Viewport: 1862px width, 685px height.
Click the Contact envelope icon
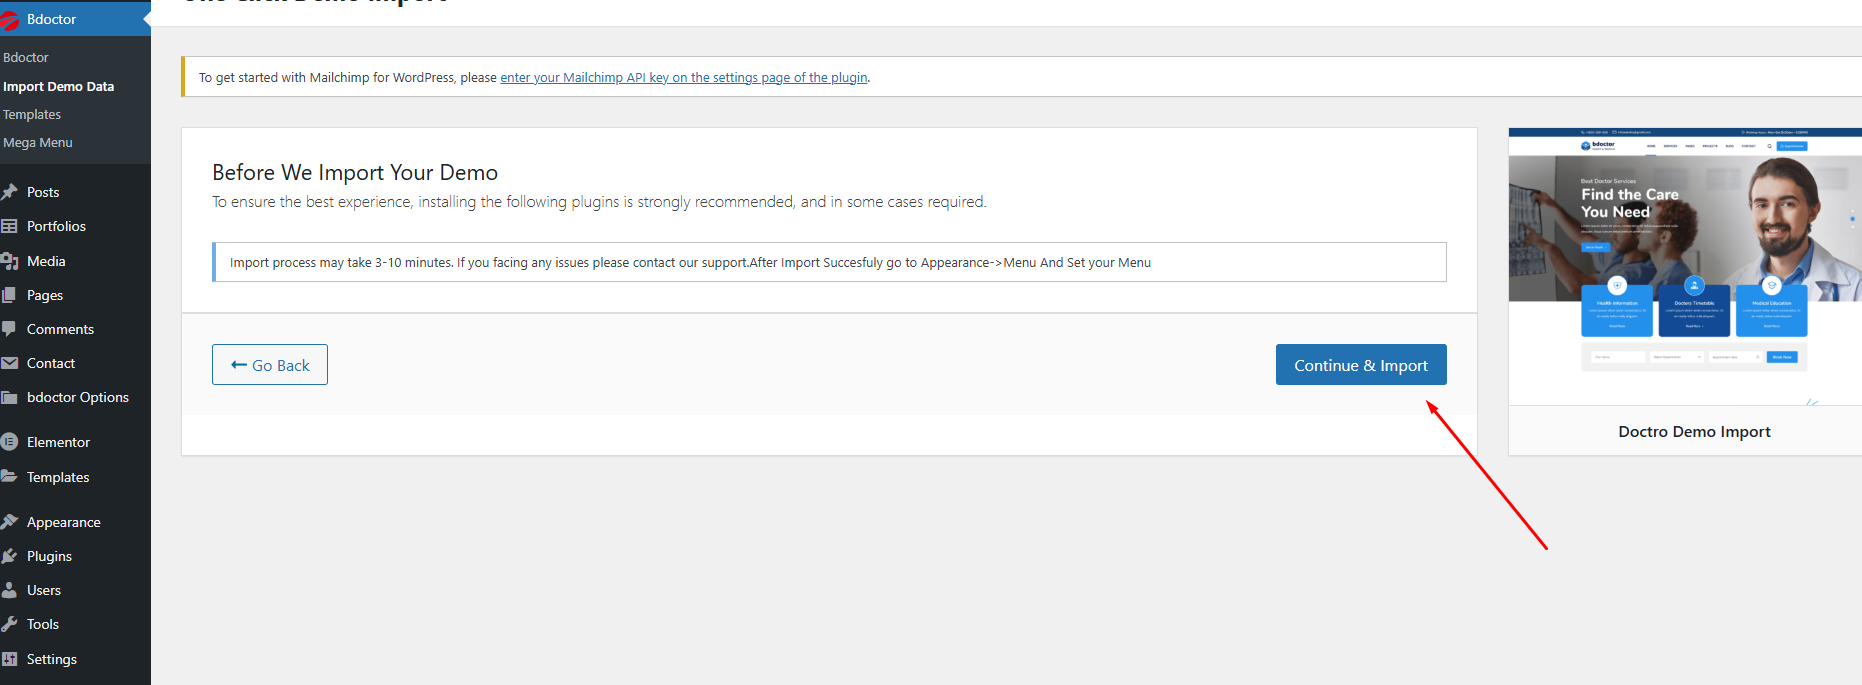pyautogui.click(x=10, y=363)
